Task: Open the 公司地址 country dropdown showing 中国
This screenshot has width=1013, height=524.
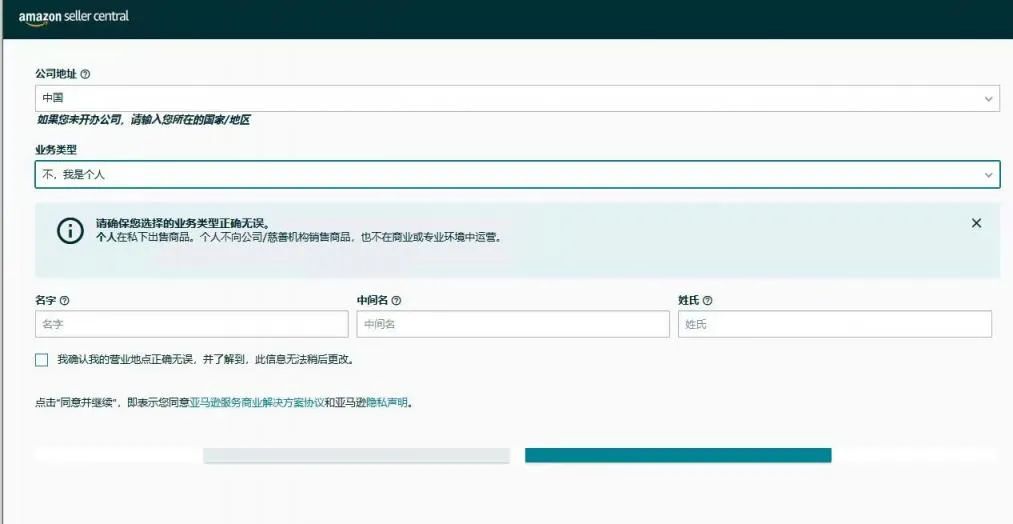Action: (517, 98)
